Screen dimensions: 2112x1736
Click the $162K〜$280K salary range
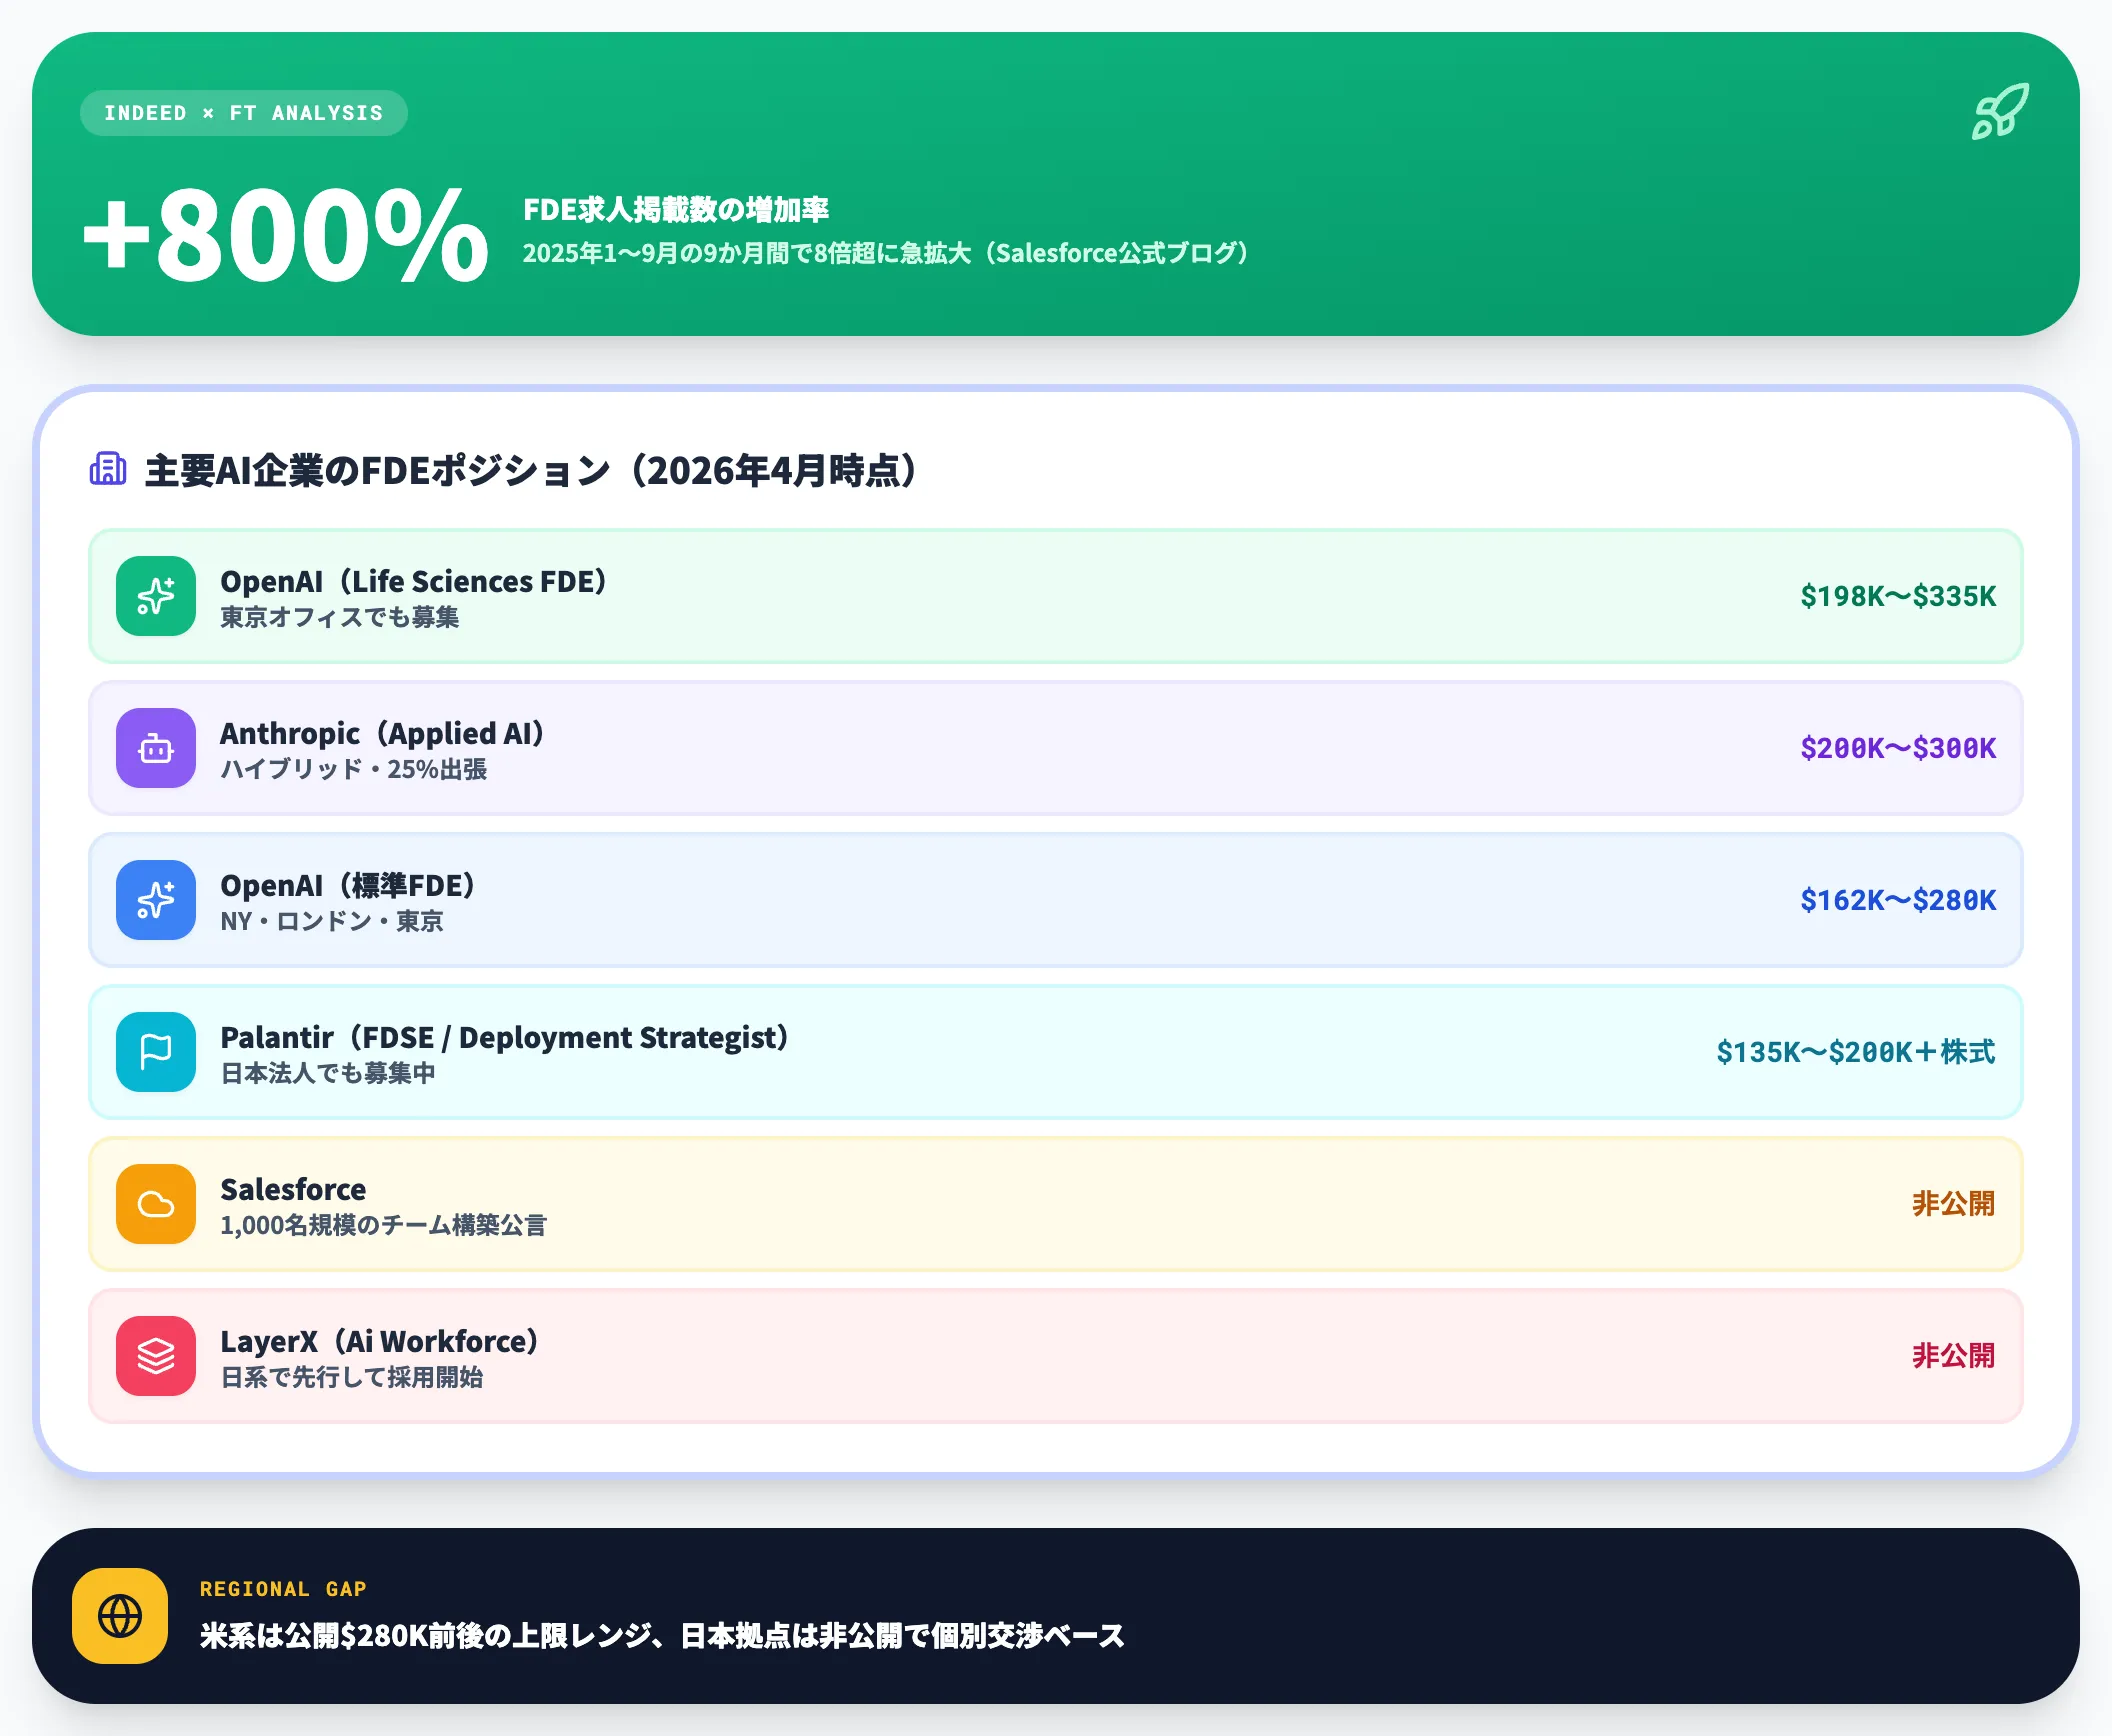[1897, 900]
